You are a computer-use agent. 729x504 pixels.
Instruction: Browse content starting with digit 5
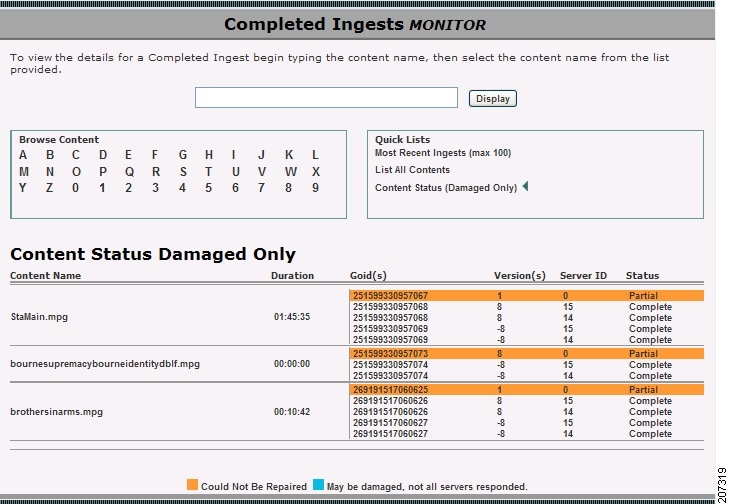(208, 188)
